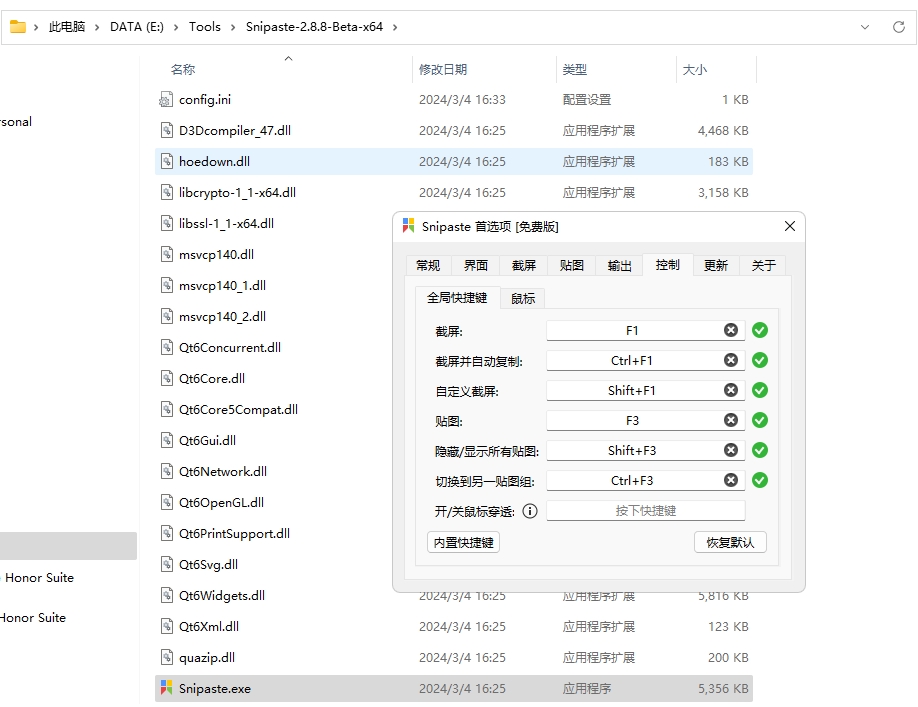The height and width of the screenshot is (707, 918).
Task: Expand chevron after DATA (E:) in path
Action: [x=176, y=27]
